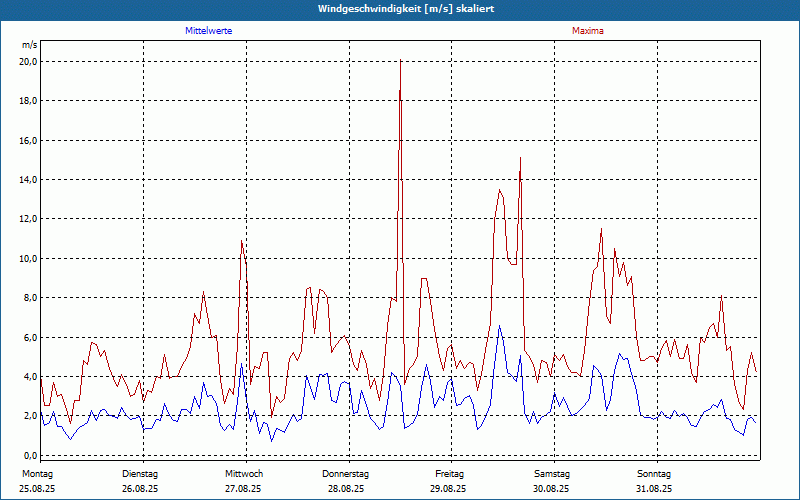Select the Donnerstag day label
Screen dimensions: 800x500
(x=346, y=473)
